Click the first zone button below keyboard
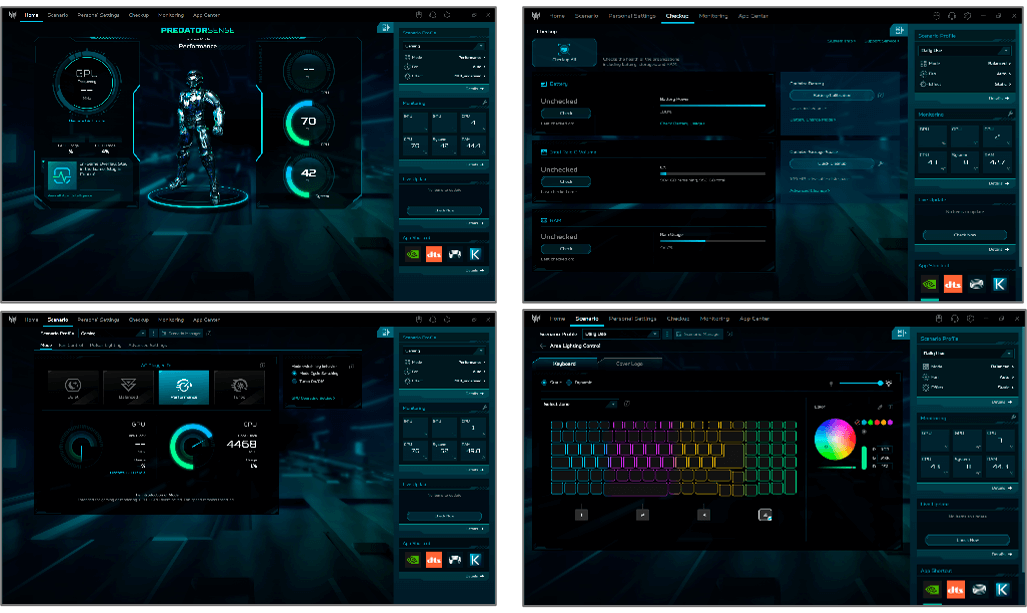 pos(581,515)
